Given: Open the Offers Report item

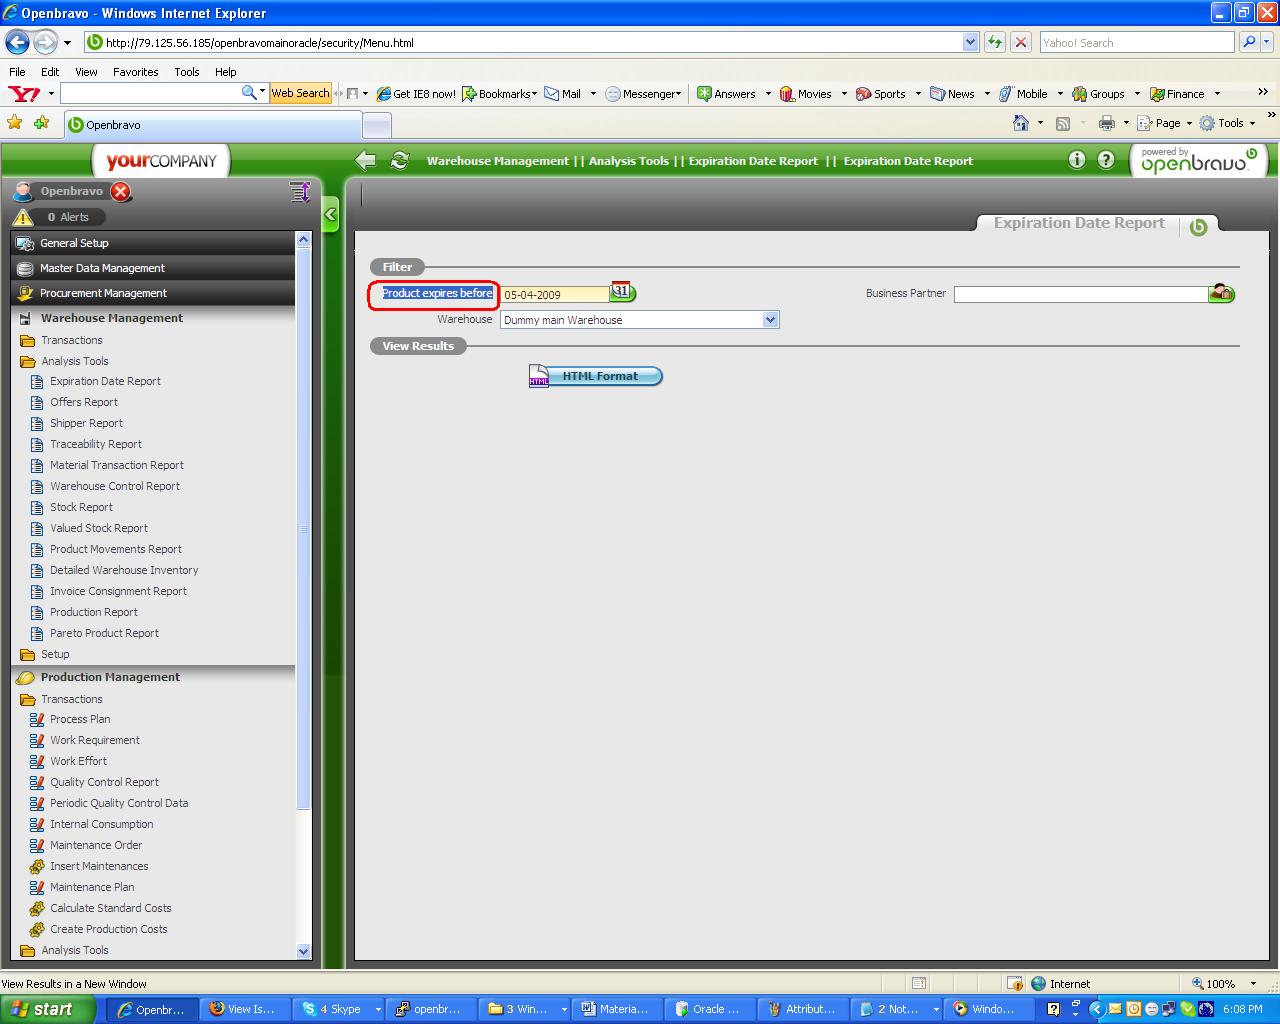Looking at the screenshot, I should [84, 402].
